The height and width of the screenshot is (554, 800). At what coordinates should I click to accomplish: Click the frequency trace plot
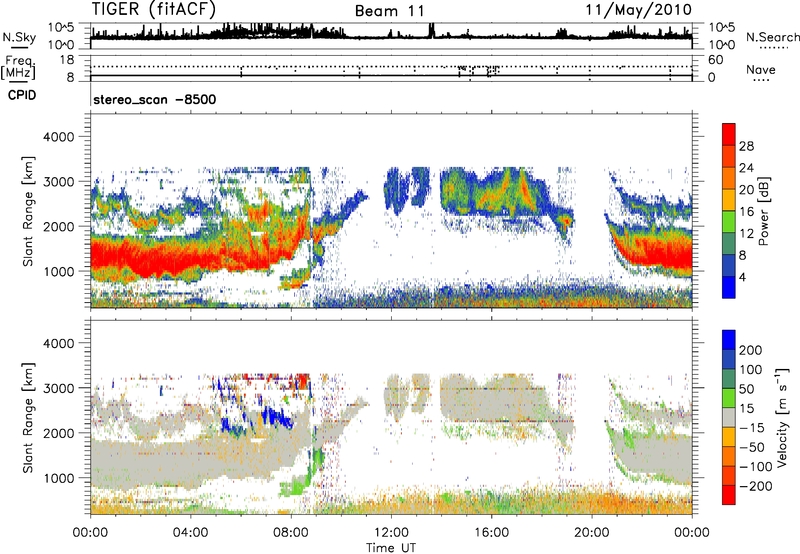pos(391,68)
